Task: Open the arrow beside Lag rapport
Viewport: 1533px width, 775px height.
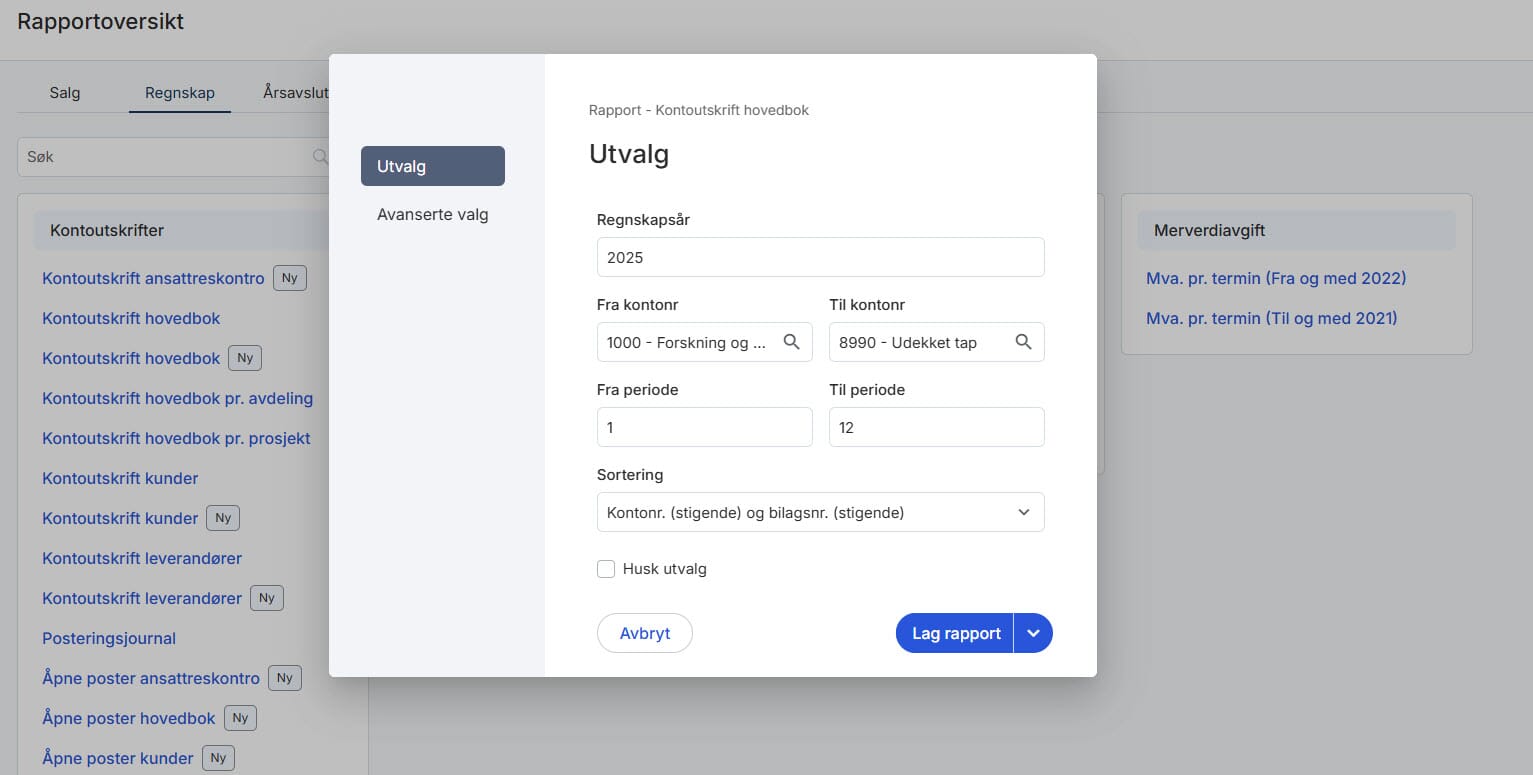Action: (1033, 633)
